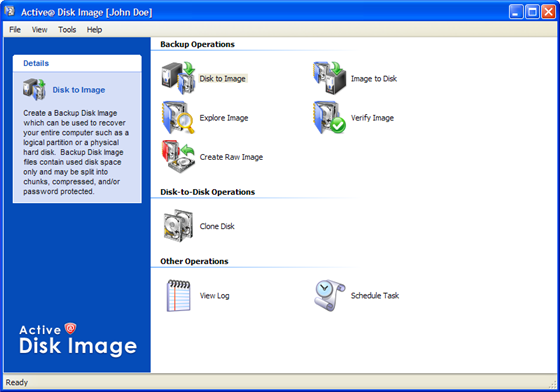Open the File menu
Image resolution: width=560 pixels, height=392 pixels.
(x=15, y=30)
